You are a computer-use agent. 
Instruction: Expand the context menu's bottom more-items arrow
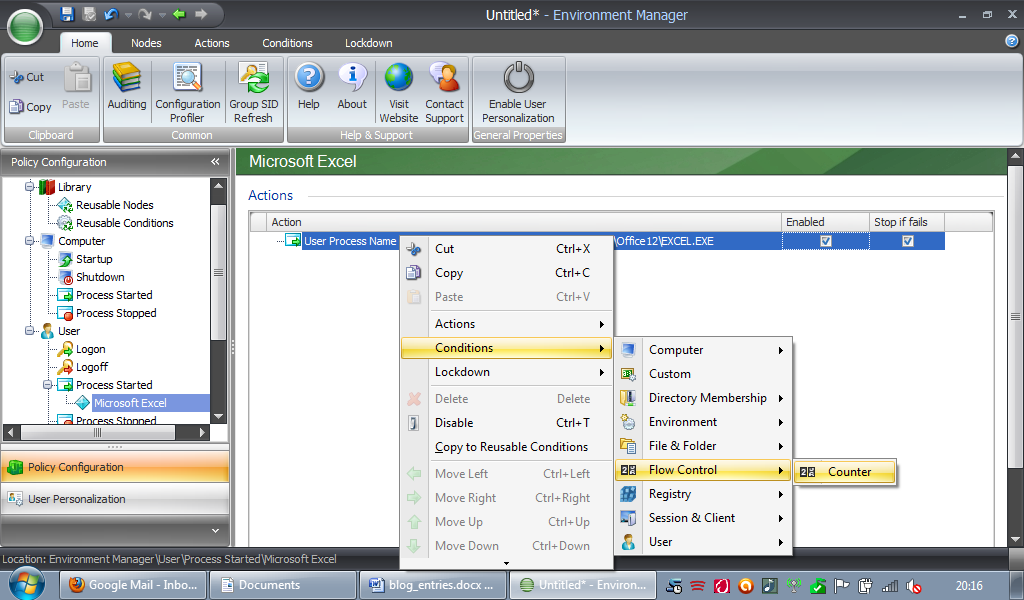coord(506,563)
